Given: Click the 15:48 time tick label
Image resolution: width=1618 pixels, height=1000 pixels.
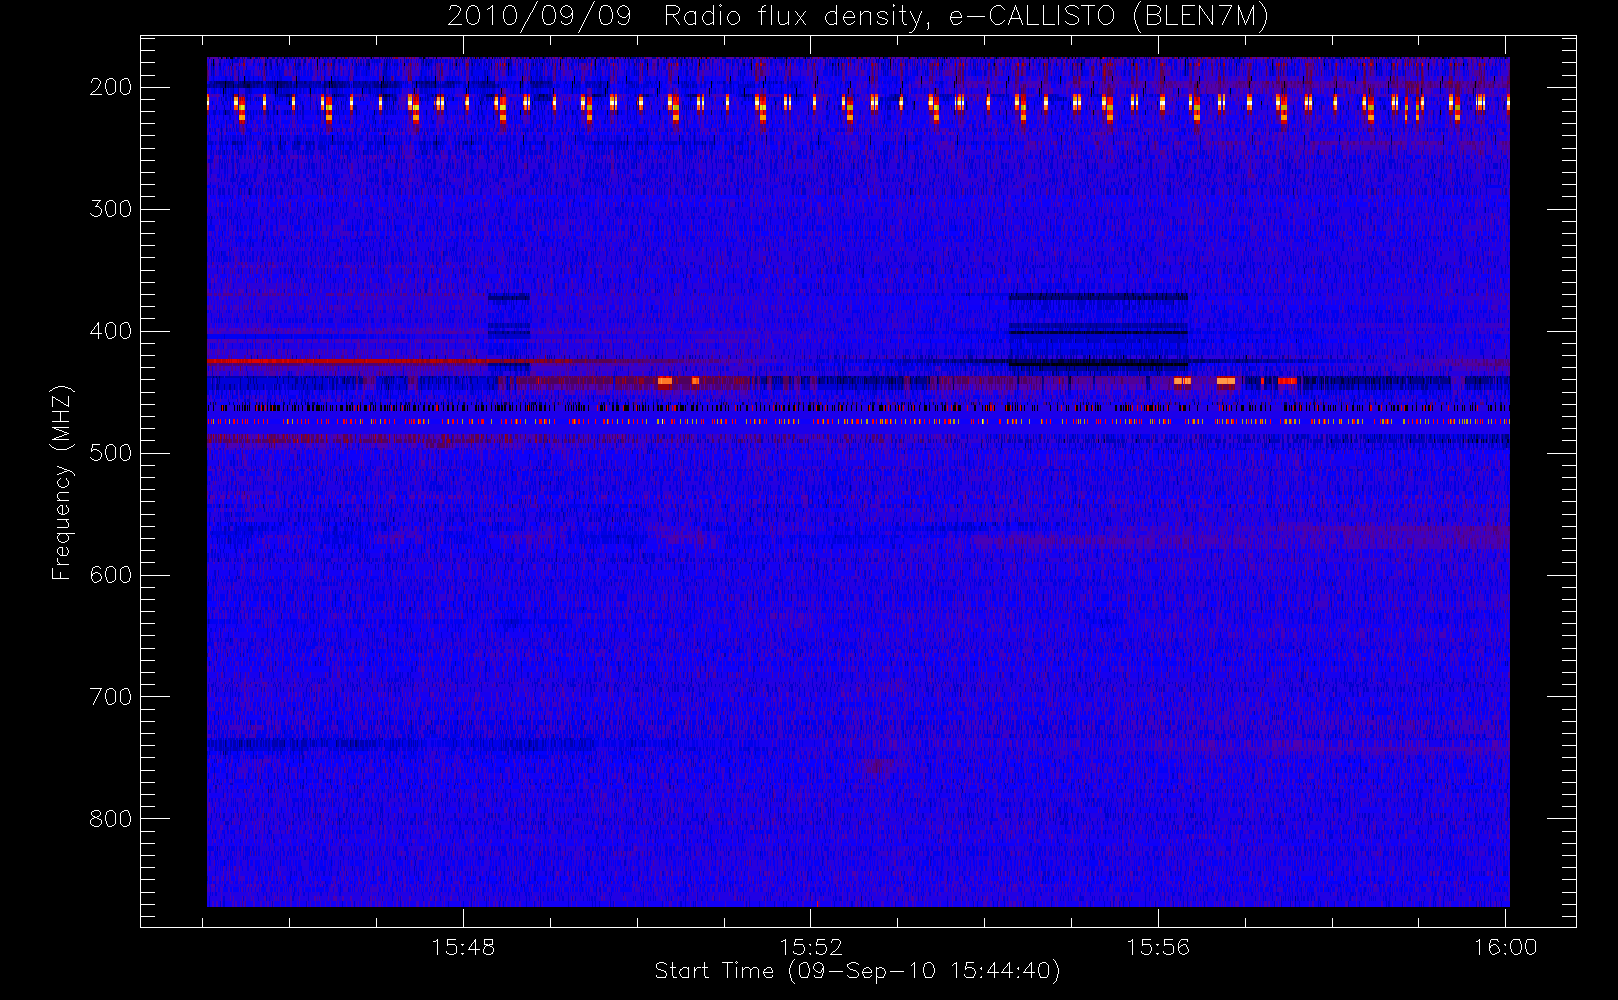Looking at the screenshot, I should (463, 947).
